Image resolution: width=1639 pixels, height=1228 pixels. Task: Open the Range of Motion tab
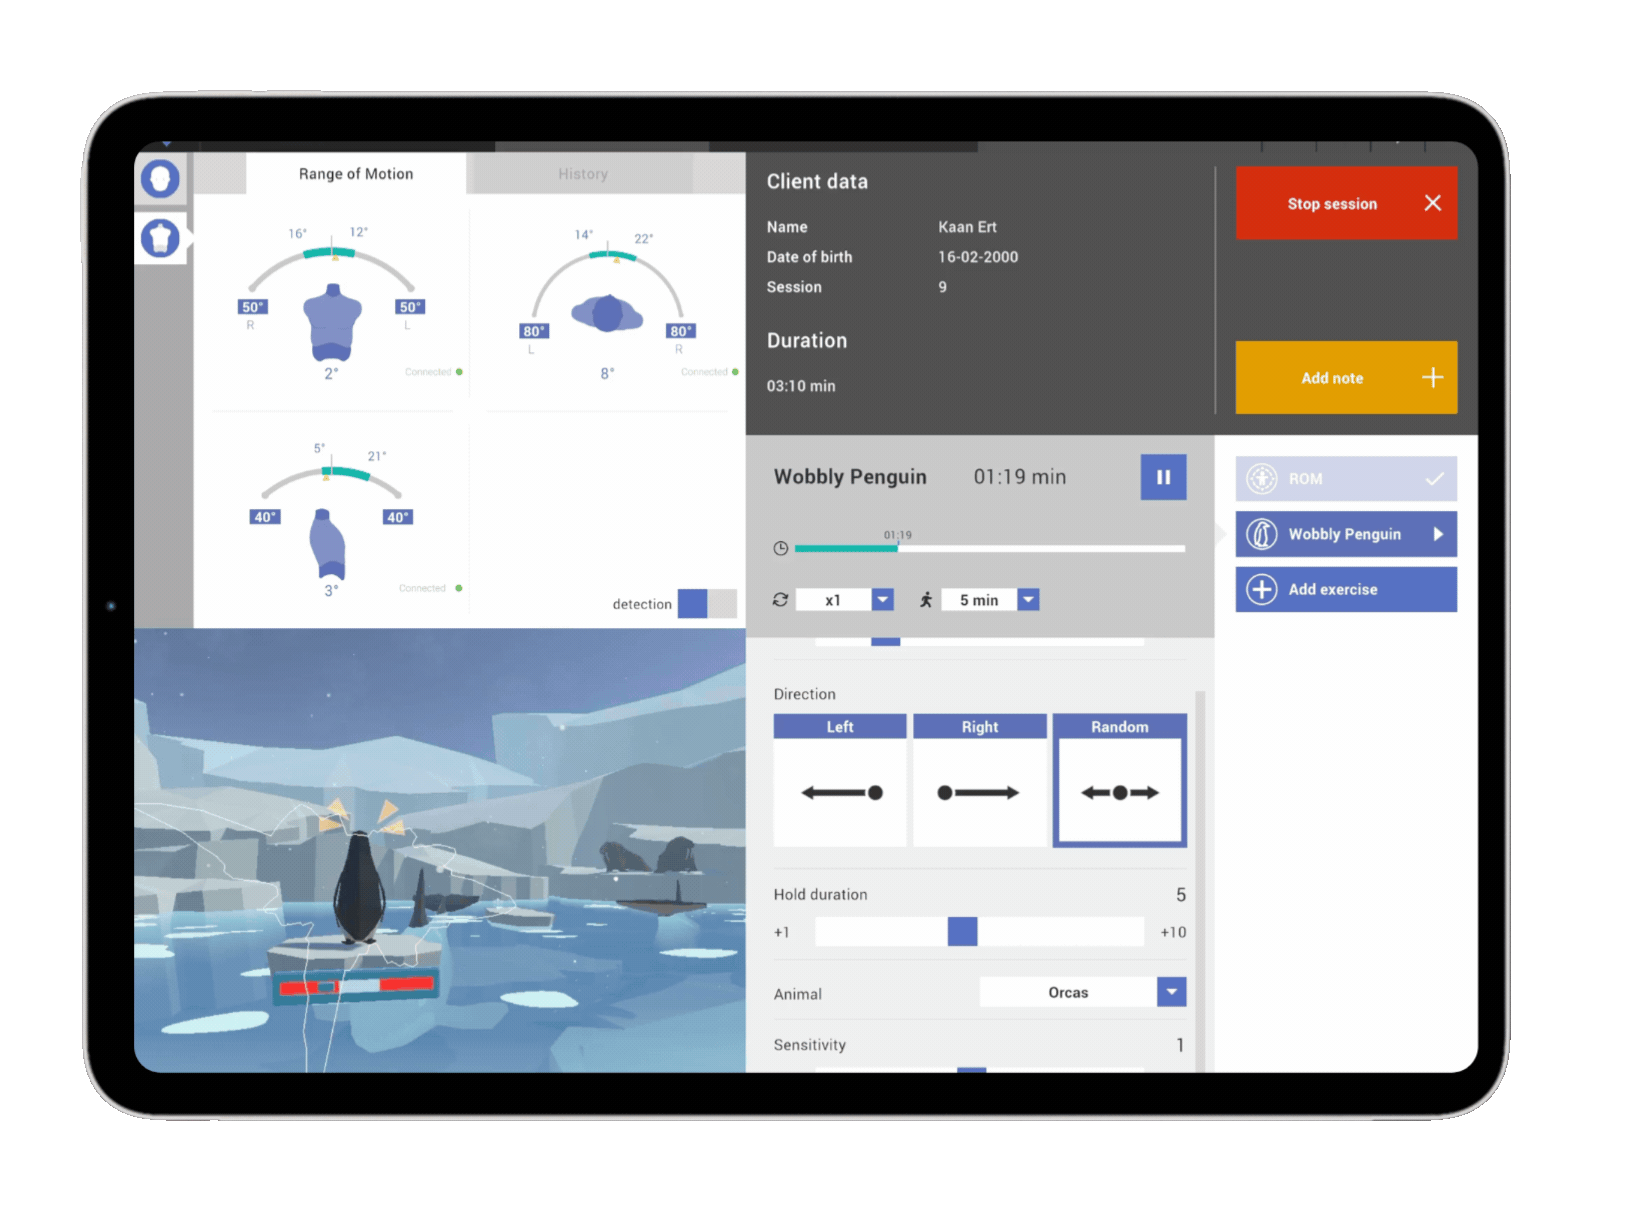356,174
